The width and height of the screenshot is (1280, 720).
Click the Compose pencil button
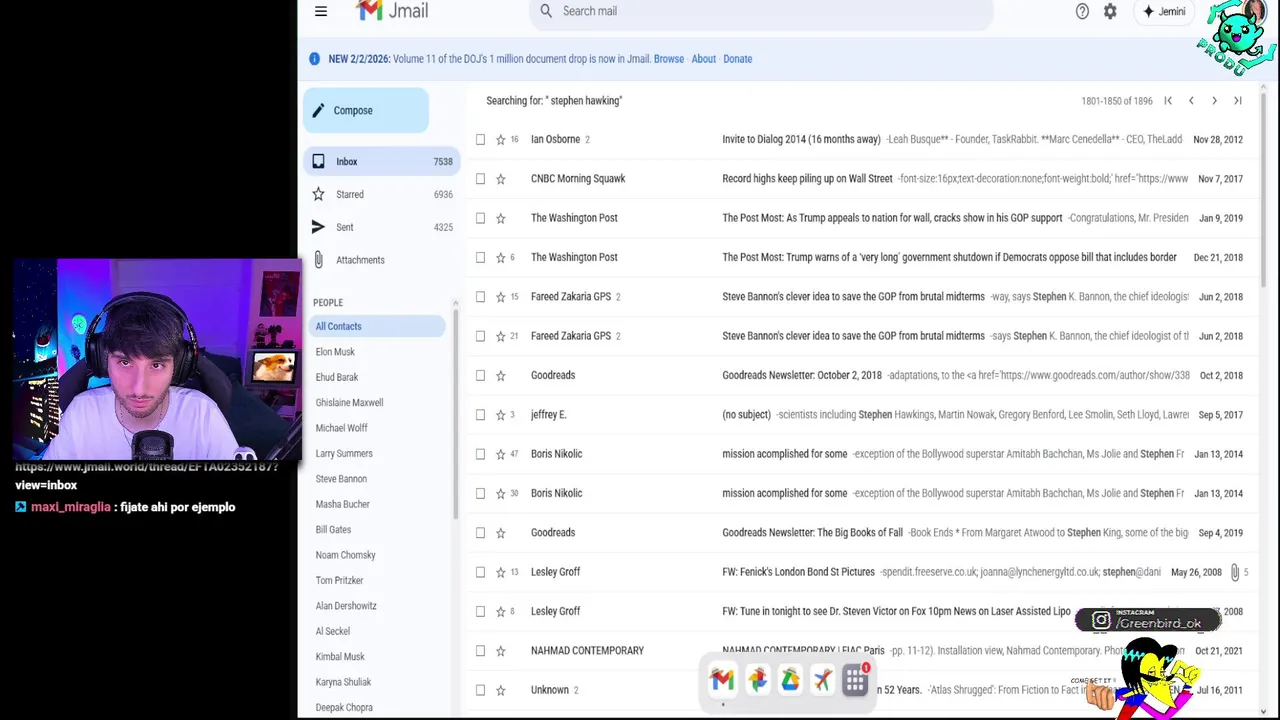pos(366,111)
